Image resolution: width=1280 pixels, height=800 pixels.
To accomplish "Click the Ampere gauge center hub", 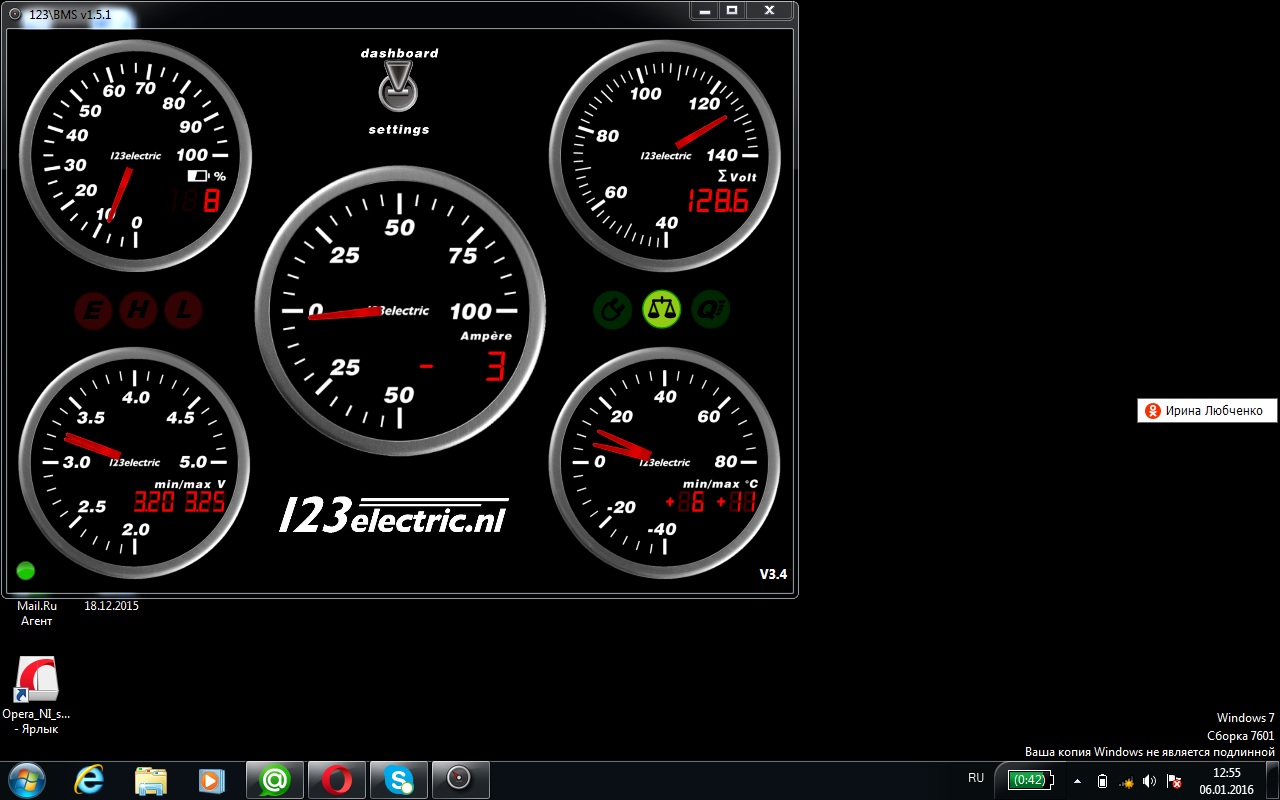I will (378, 311).
